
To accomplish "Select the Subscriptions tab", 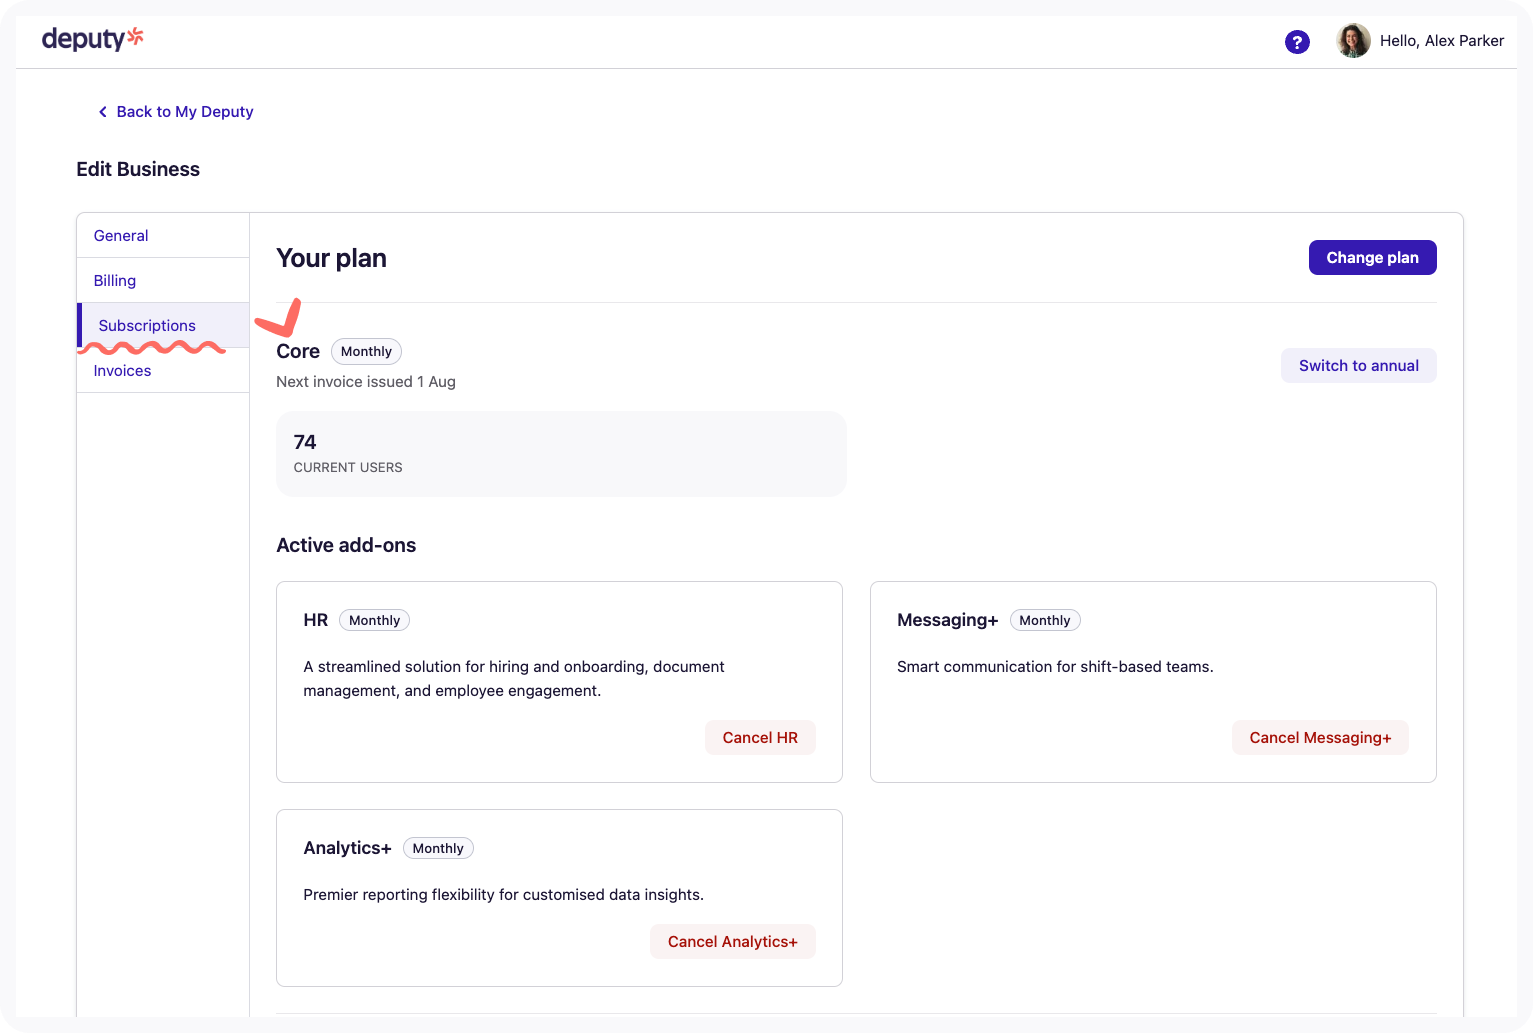I will point(163,325).
